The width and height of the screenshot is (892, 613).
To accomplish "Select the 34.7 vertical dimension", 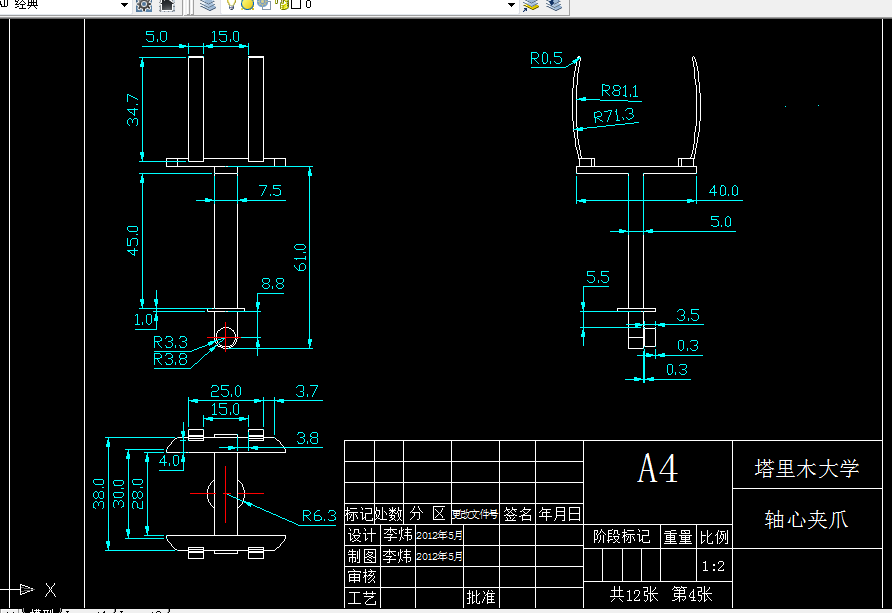I will tap(133, 110).
